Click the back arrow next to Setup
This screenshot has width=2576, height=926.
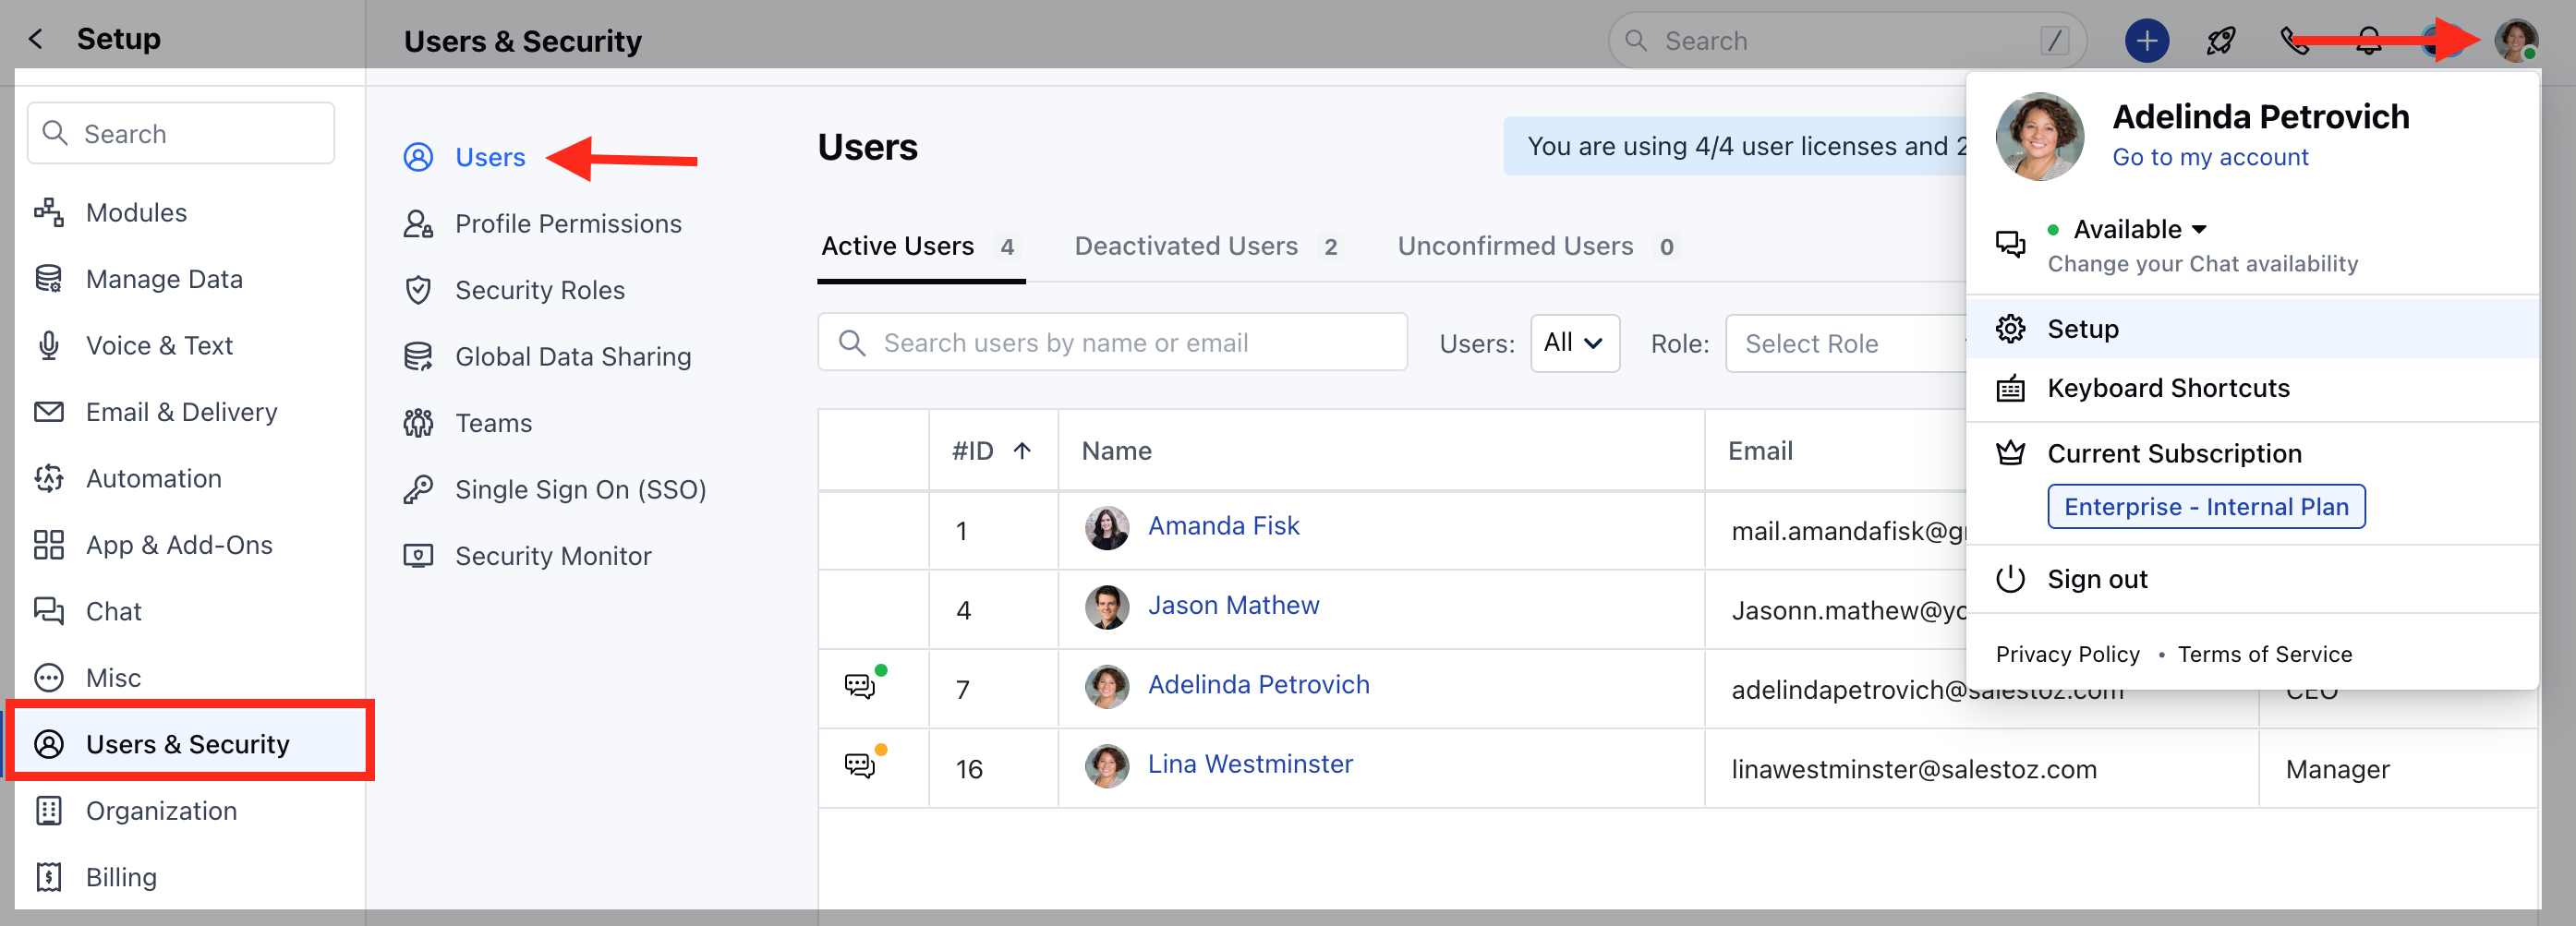click(36, 38)
